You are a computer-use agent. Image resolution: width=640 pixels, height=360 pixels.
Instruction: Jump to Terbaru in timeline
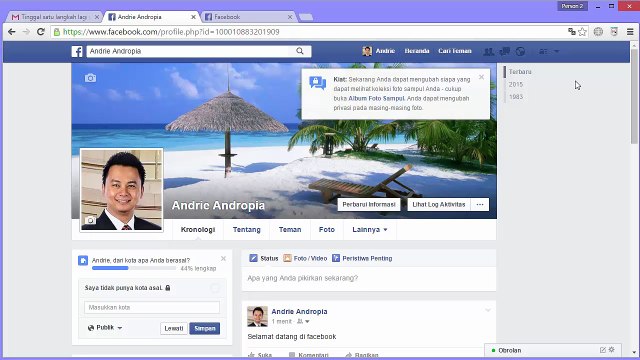[x=520, y=72]
